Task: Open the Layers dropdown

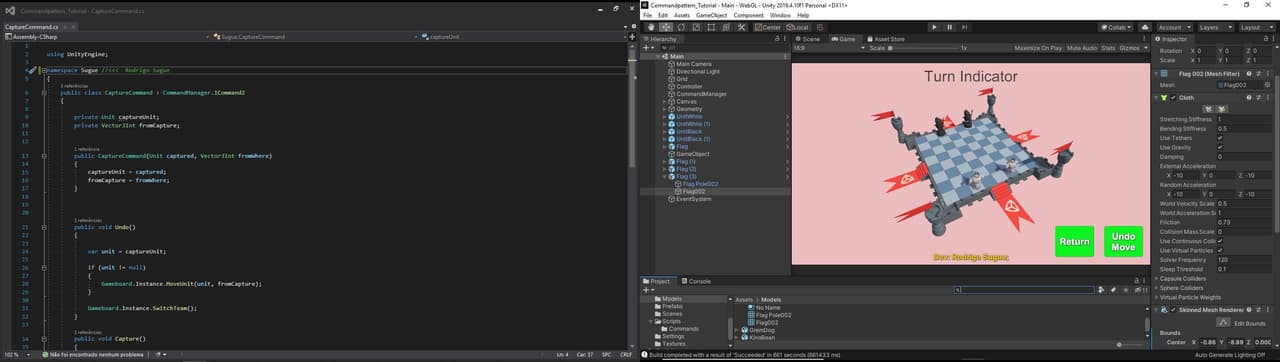Action: click(1216, 27)
